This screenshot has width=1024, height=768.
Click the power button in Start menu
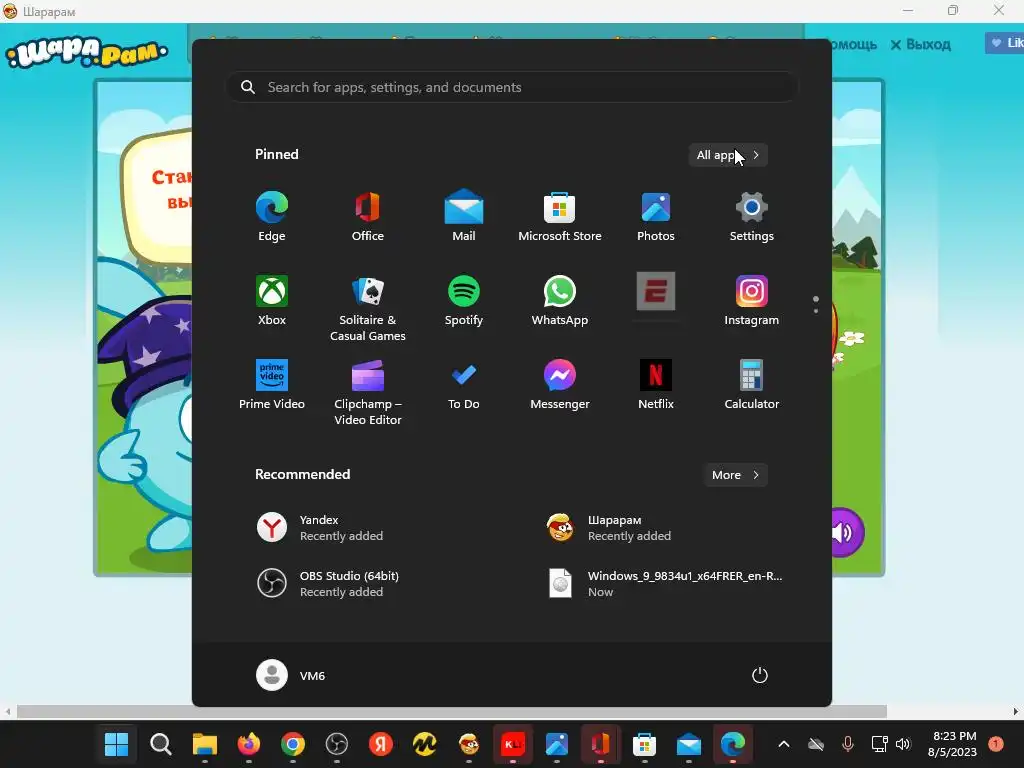[760, 675]
